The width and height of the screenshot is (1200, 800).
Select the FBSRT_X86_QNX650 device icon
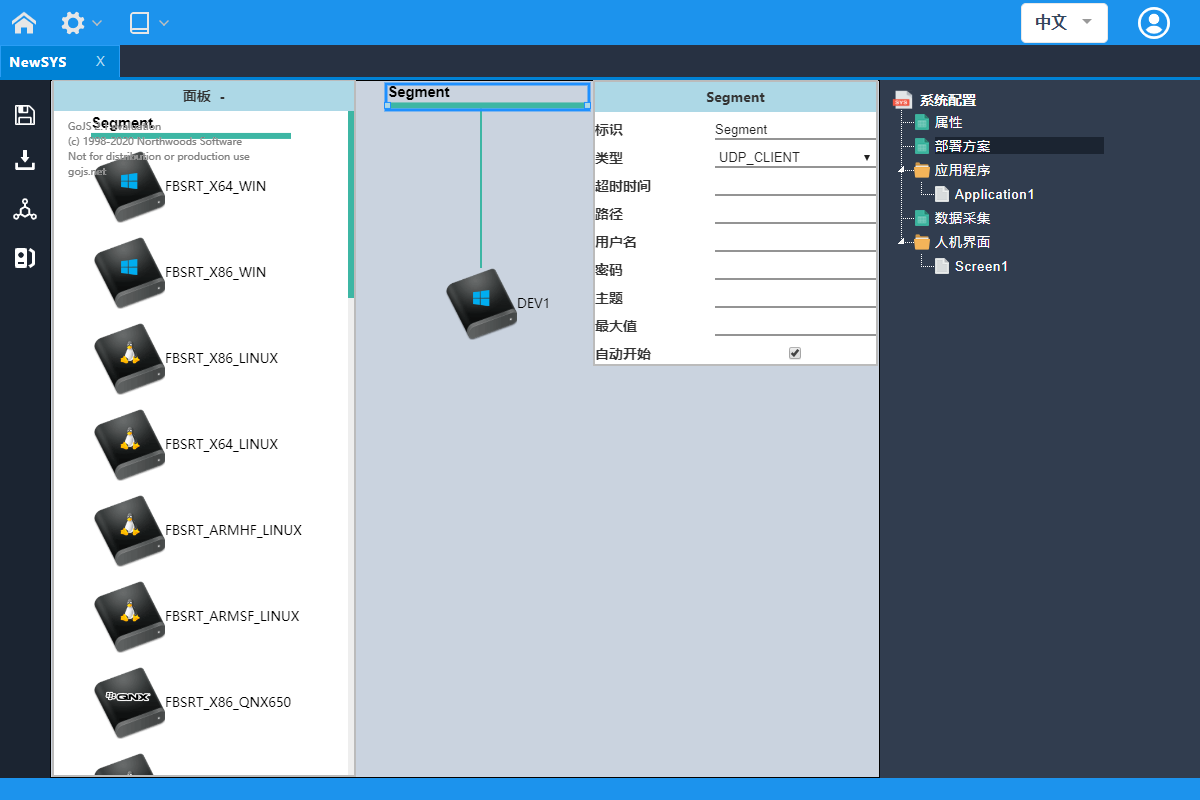pyautogui.click(x=129, y=703)
